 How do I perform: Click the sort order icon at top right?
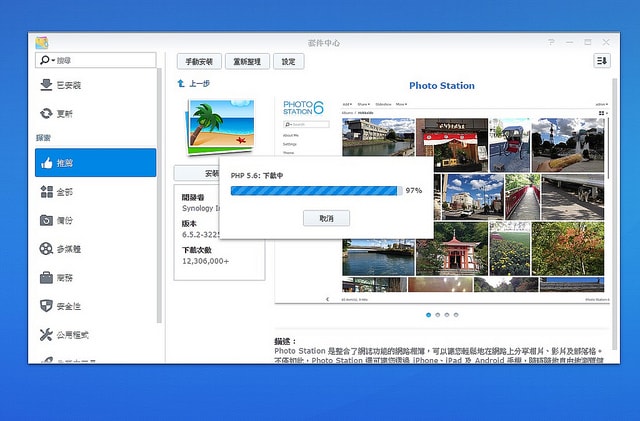click(602, 61)
